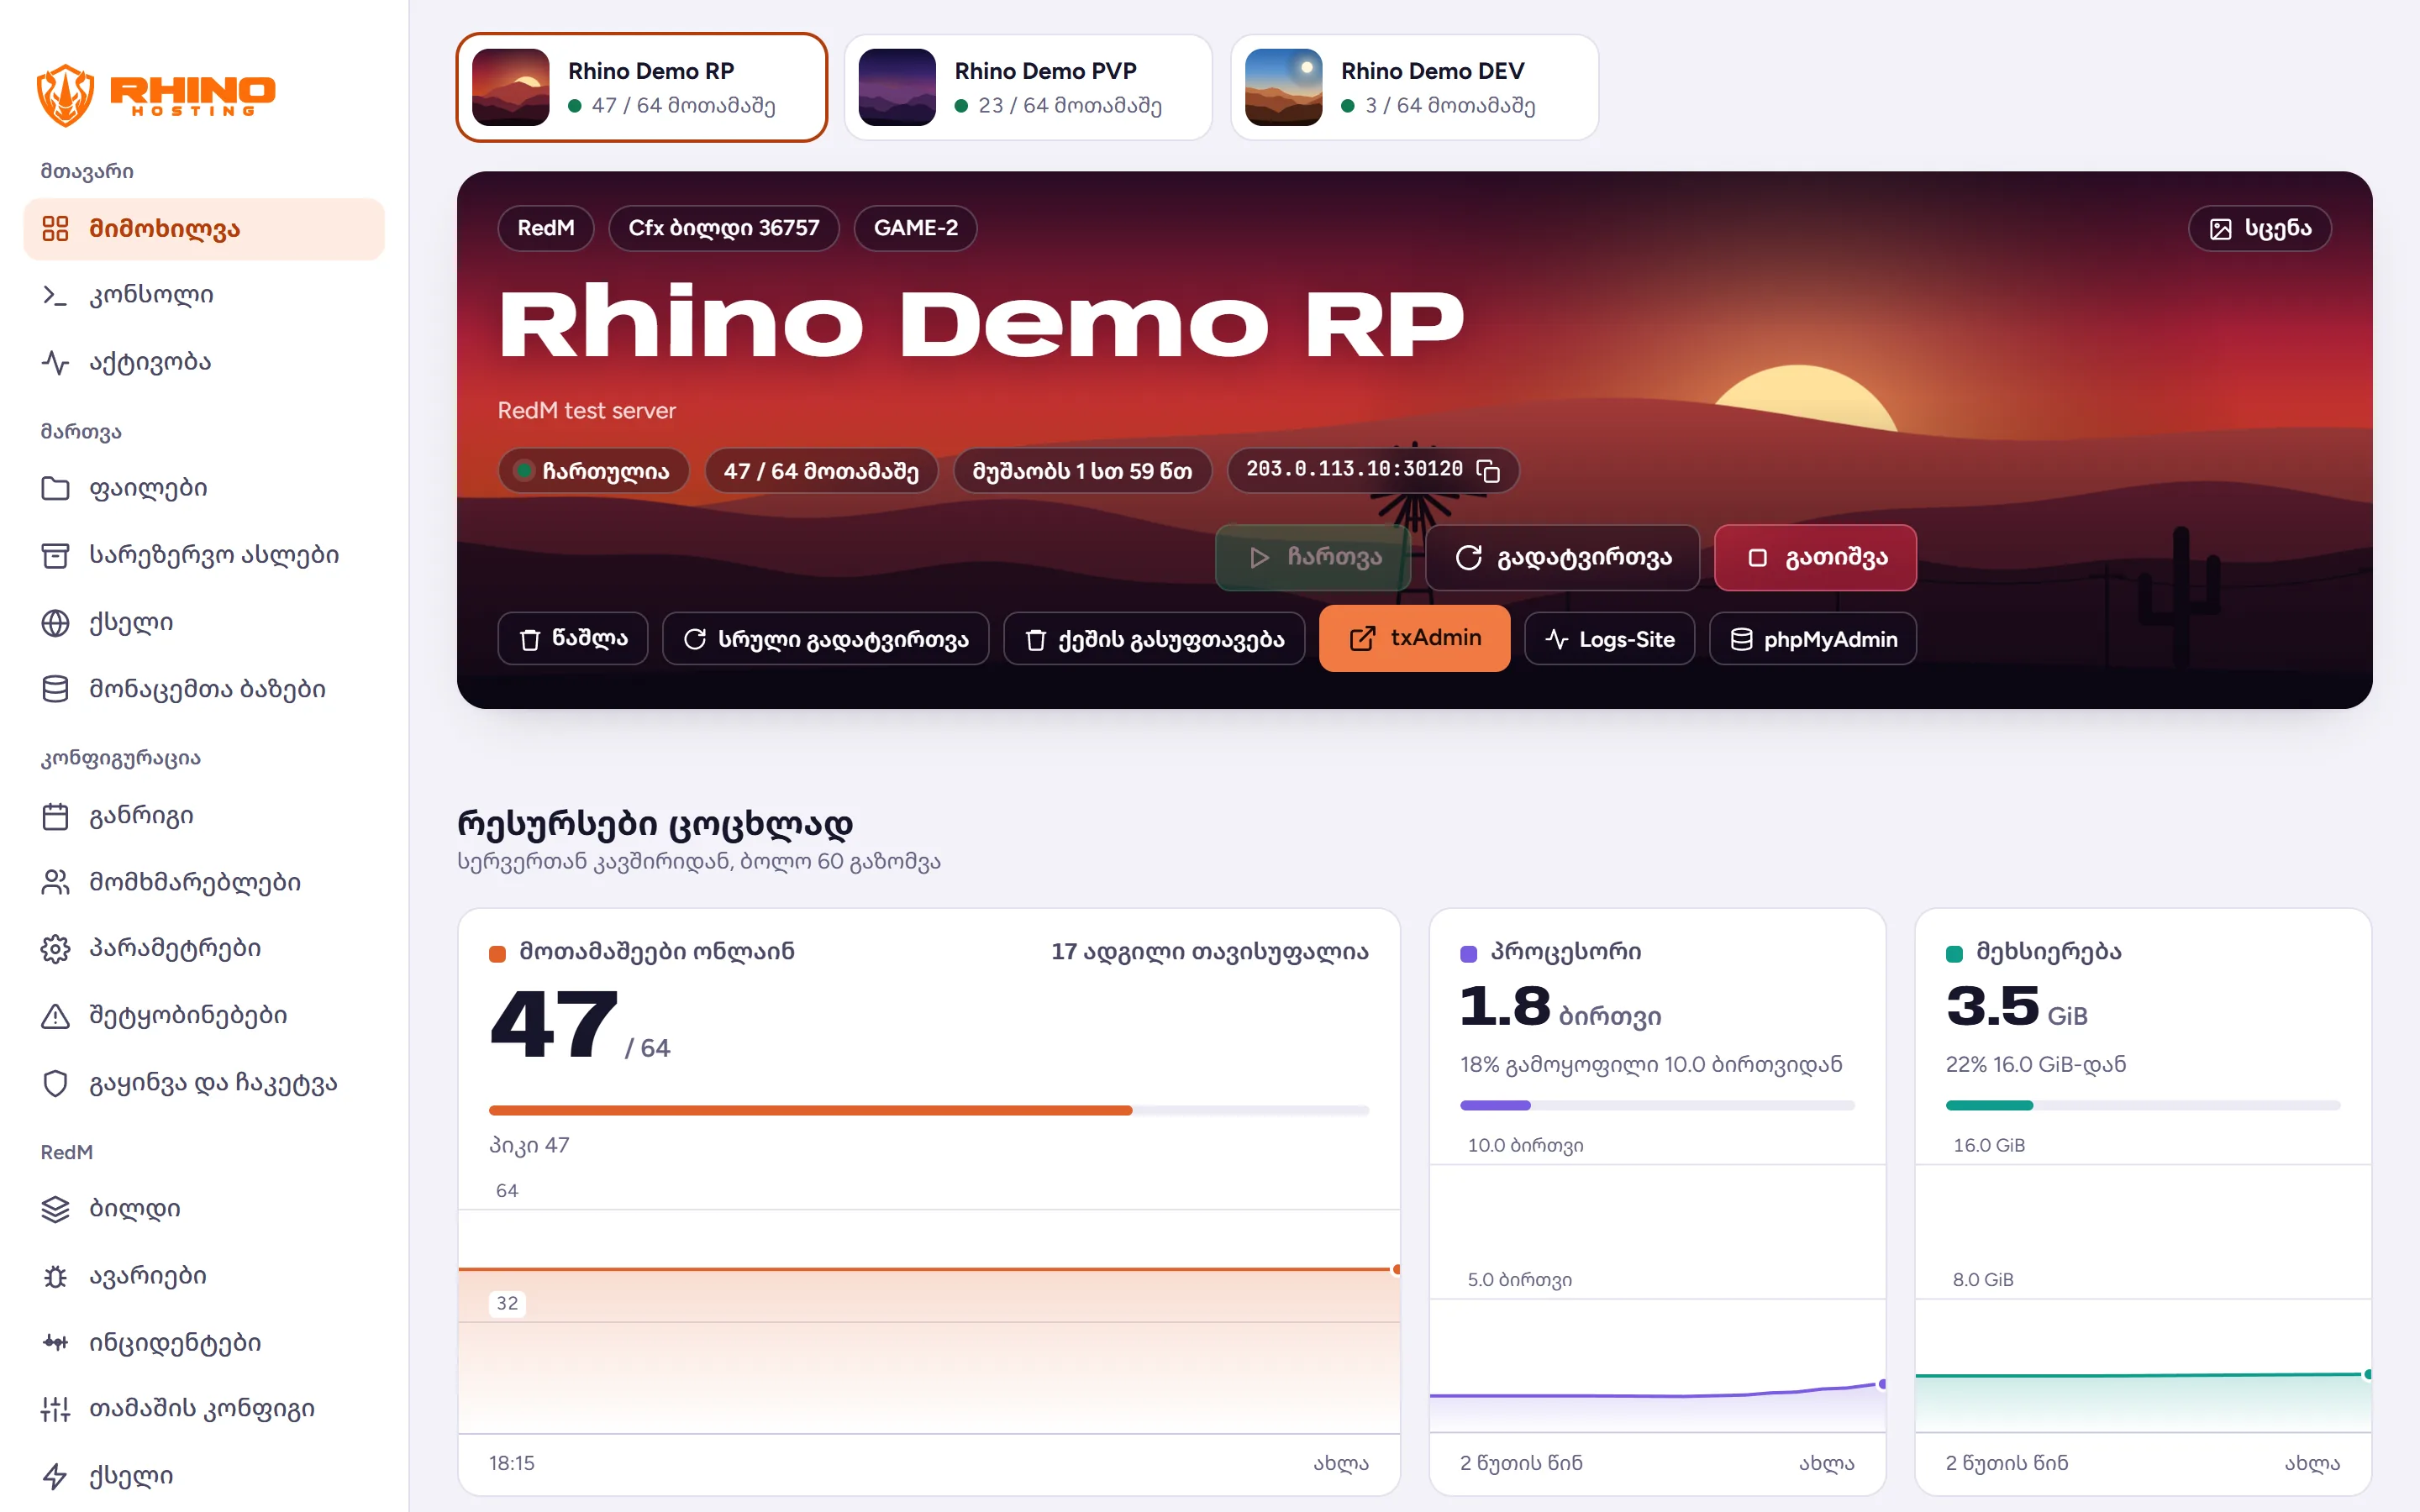Click the GAME-2 node badge

(915, 228)
